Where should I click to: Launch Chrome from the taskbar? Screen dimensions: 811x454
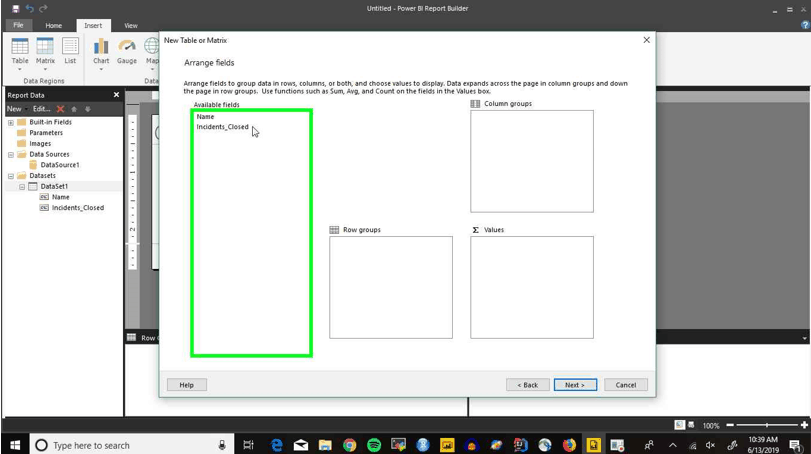[x=350, y=445]
